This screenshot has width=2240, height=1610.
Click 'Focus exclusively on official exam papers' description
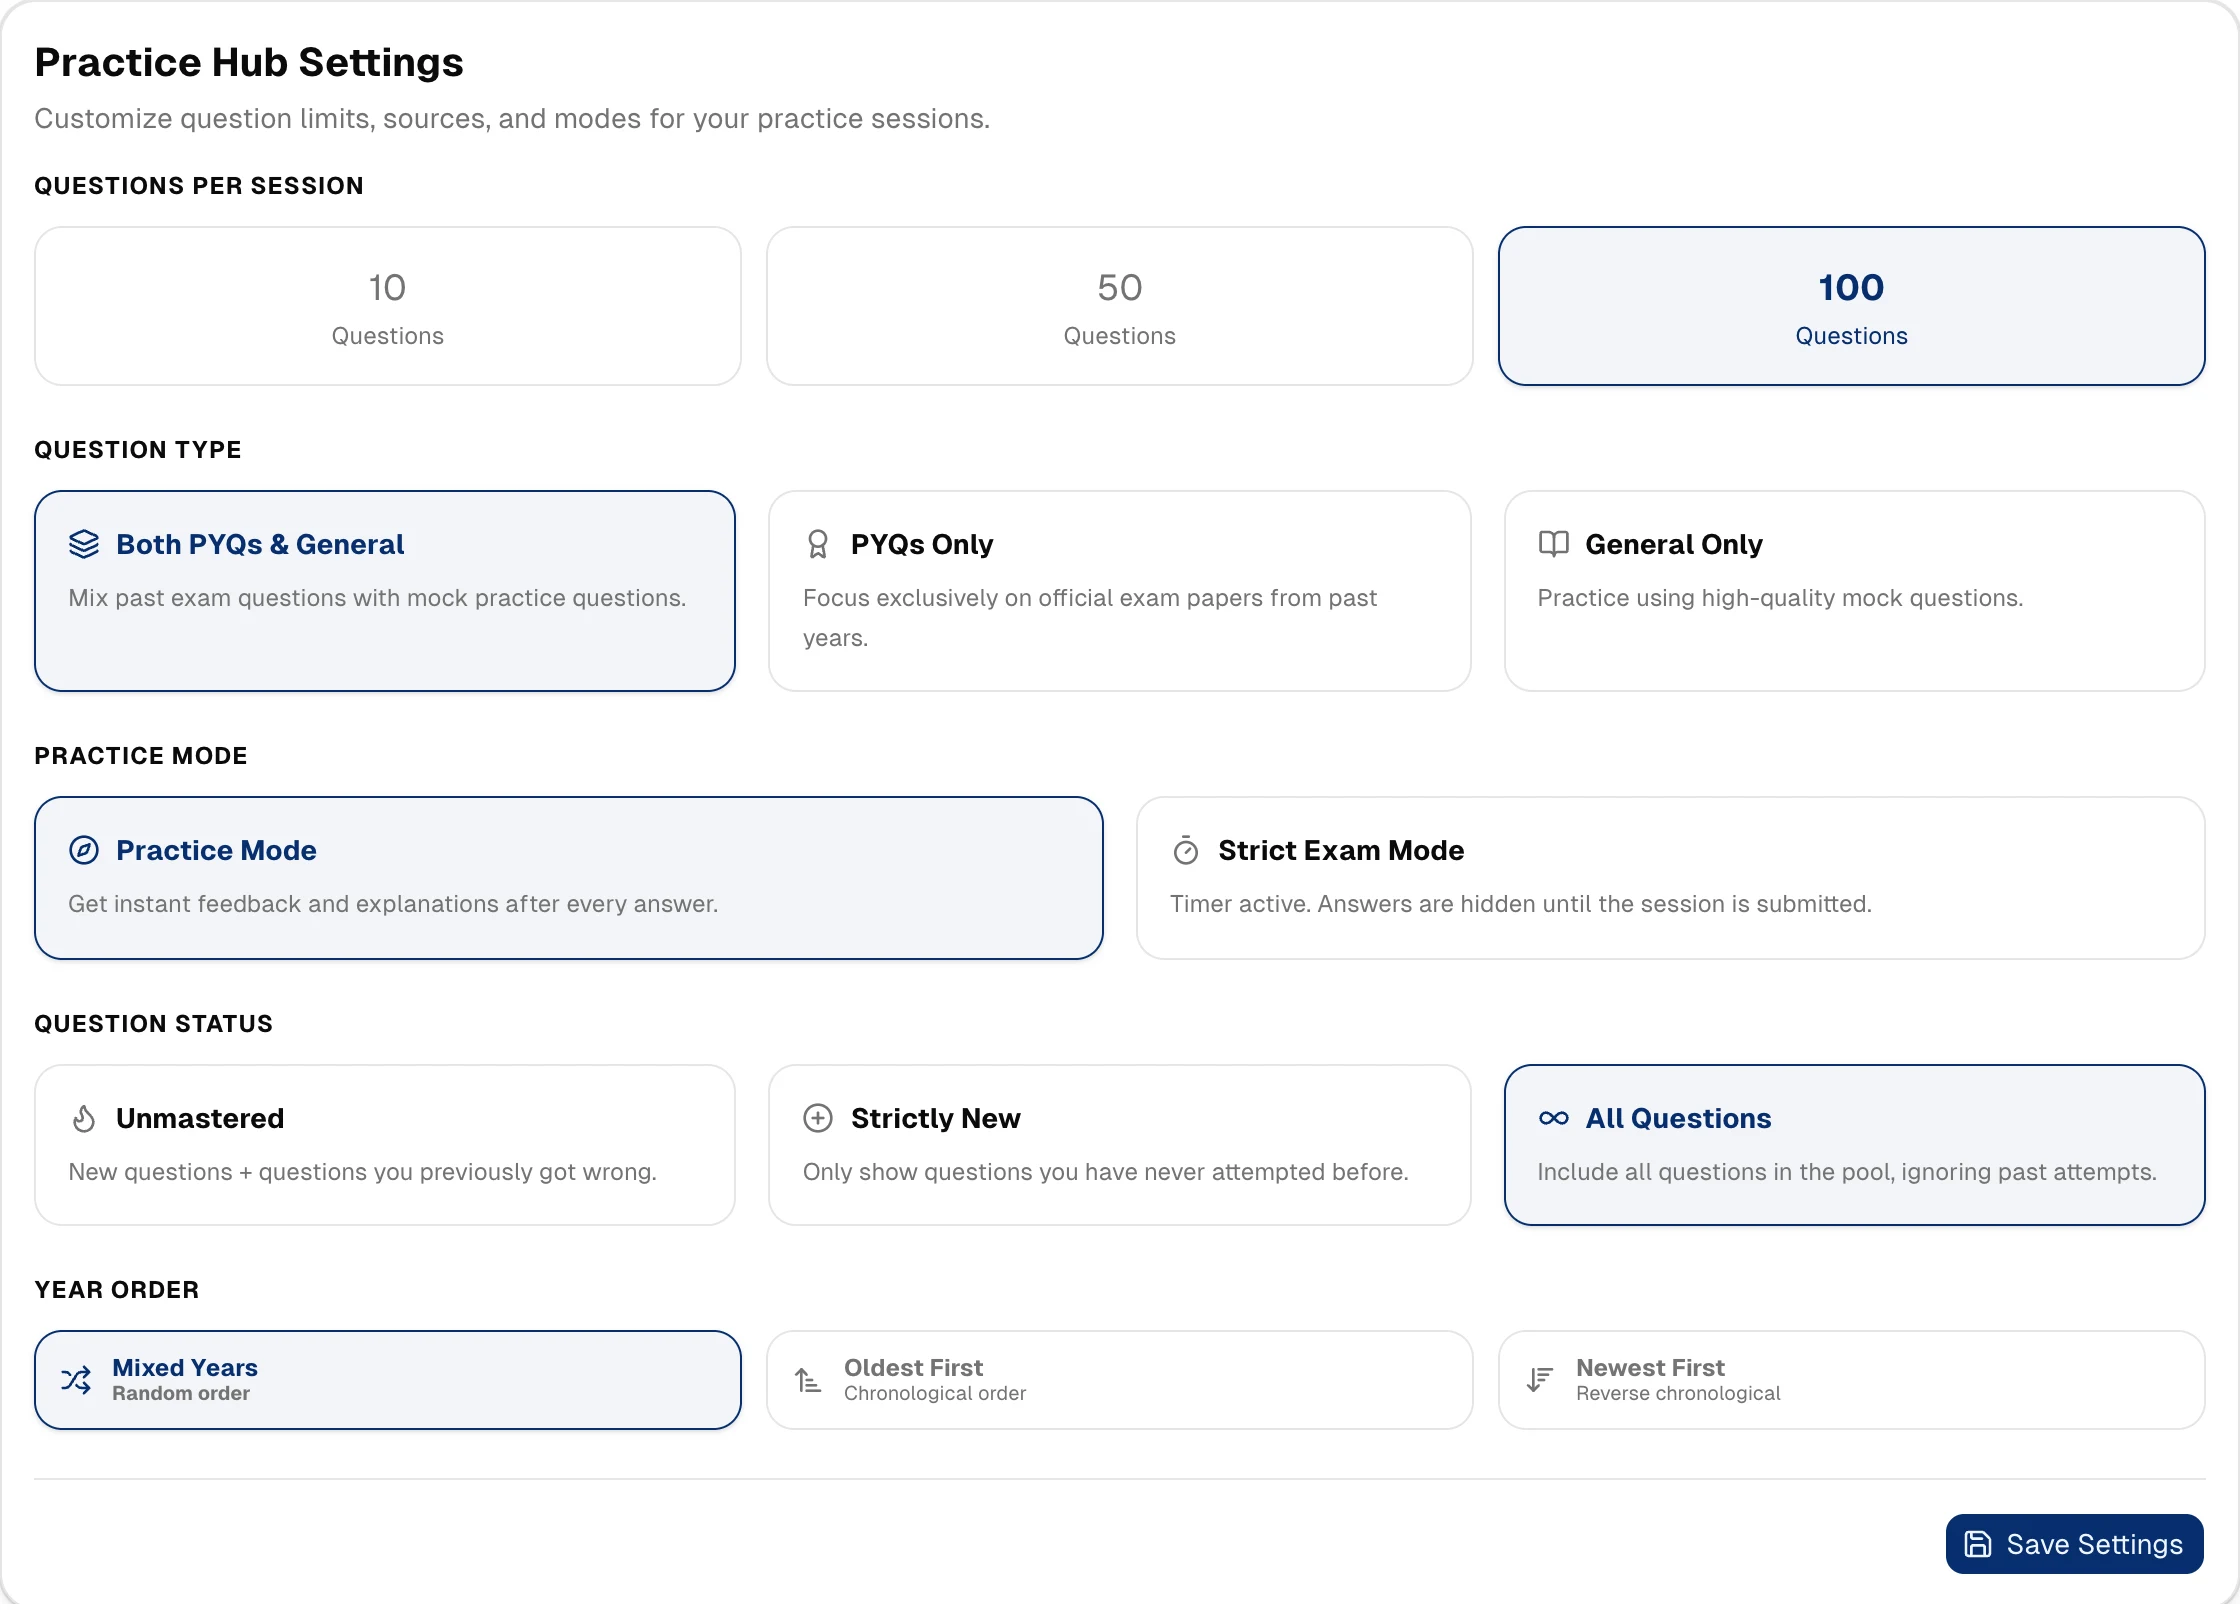[1090, 618]
